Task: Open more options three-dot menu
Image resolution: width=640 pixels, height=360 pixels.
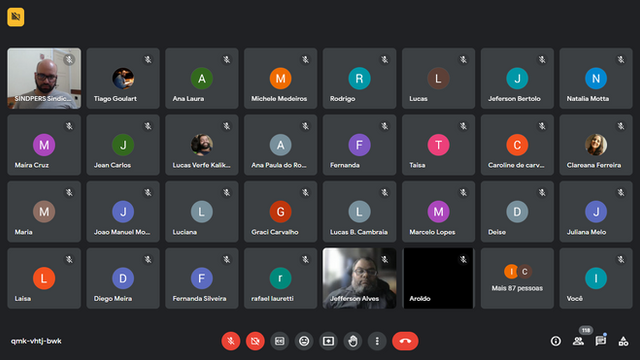Action: [x=377, y=341]
